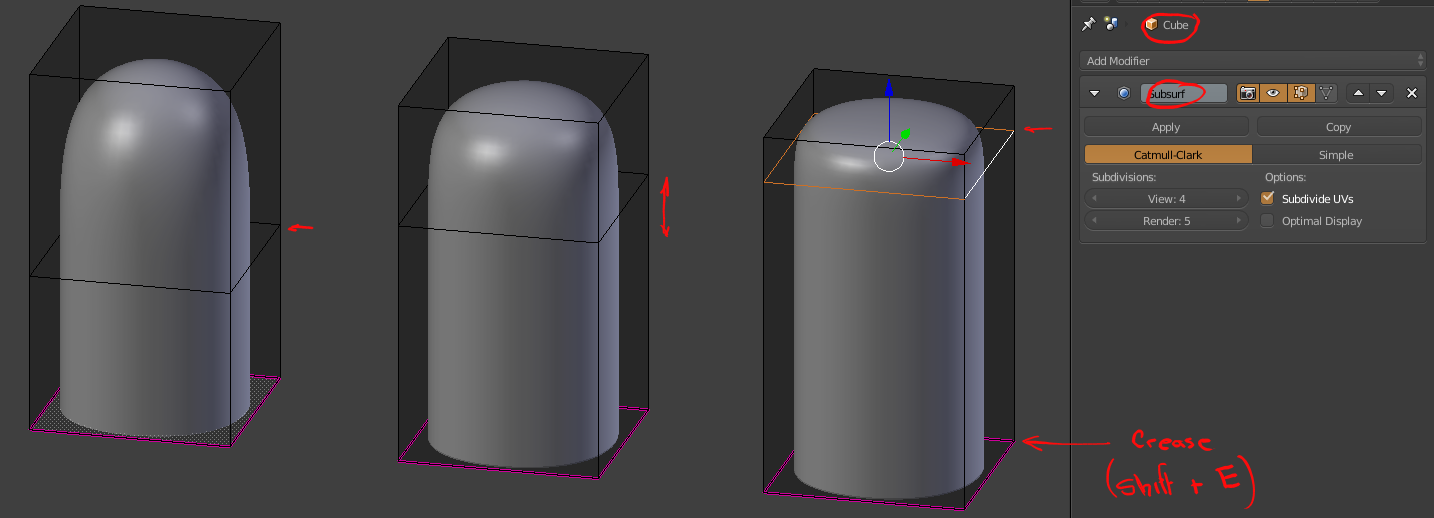This screenshot has width=1434, height=518.
Task: Toggle modifier viewport visibility eye icon
Action: pyautogui.click(x=1273, y=93)
